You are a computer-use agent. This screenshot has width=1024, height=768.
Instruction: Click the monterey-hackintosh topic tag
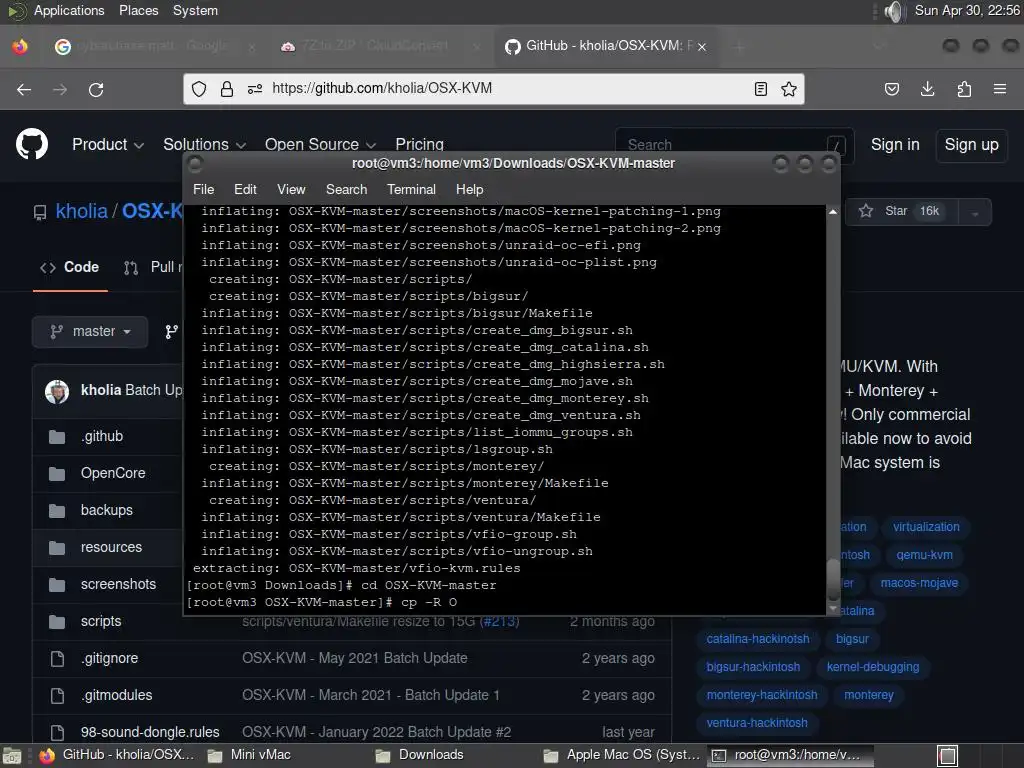coord(761,696)
